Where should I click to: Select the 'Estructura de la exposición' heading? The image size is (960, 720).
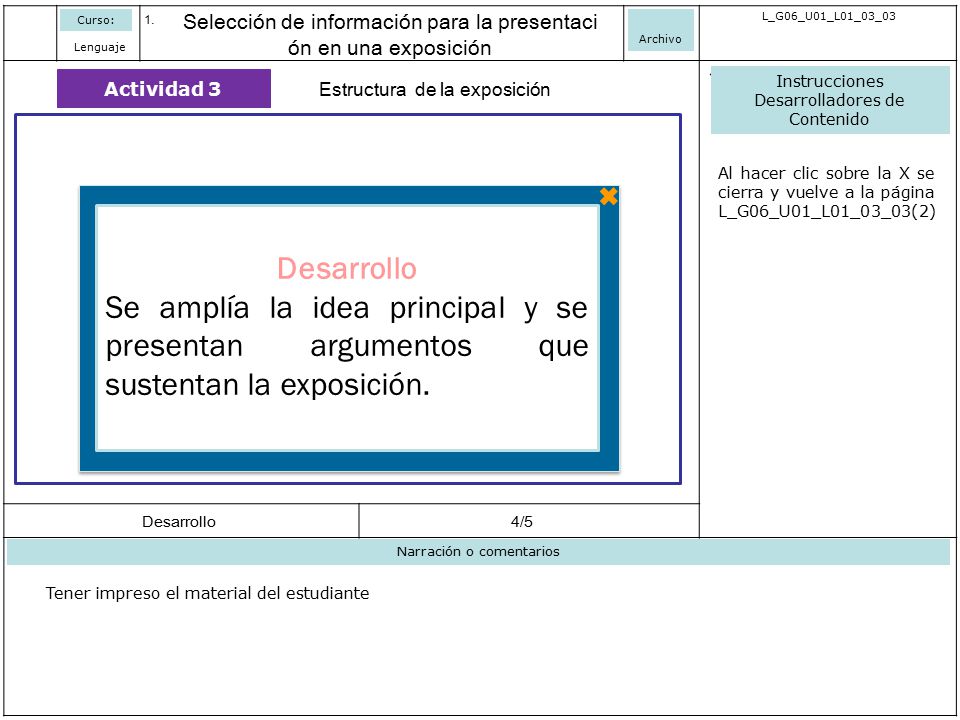(434, 89)
